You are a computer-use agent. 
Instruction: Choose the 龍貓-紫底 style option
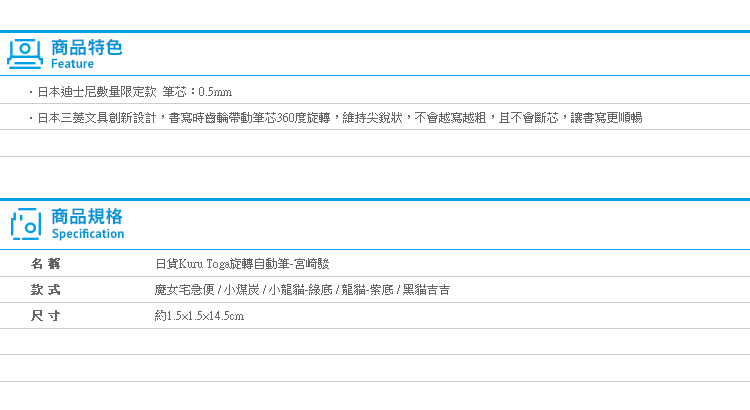coord(366,290)
